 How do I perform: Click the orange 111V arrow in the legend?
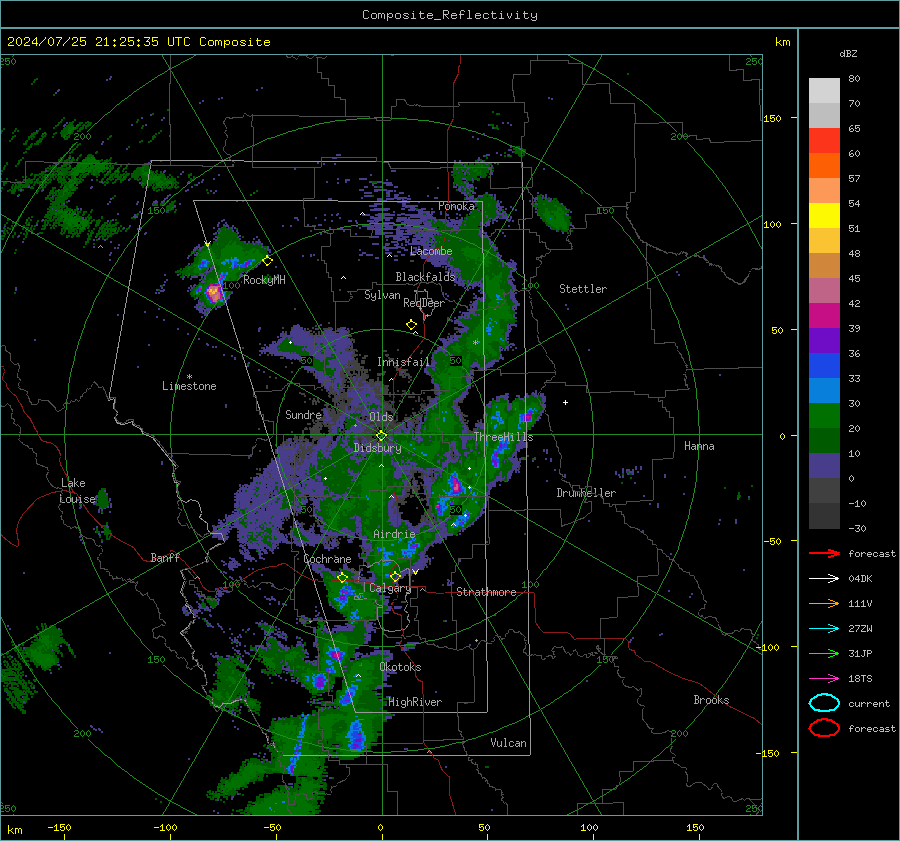pos(824,603)
